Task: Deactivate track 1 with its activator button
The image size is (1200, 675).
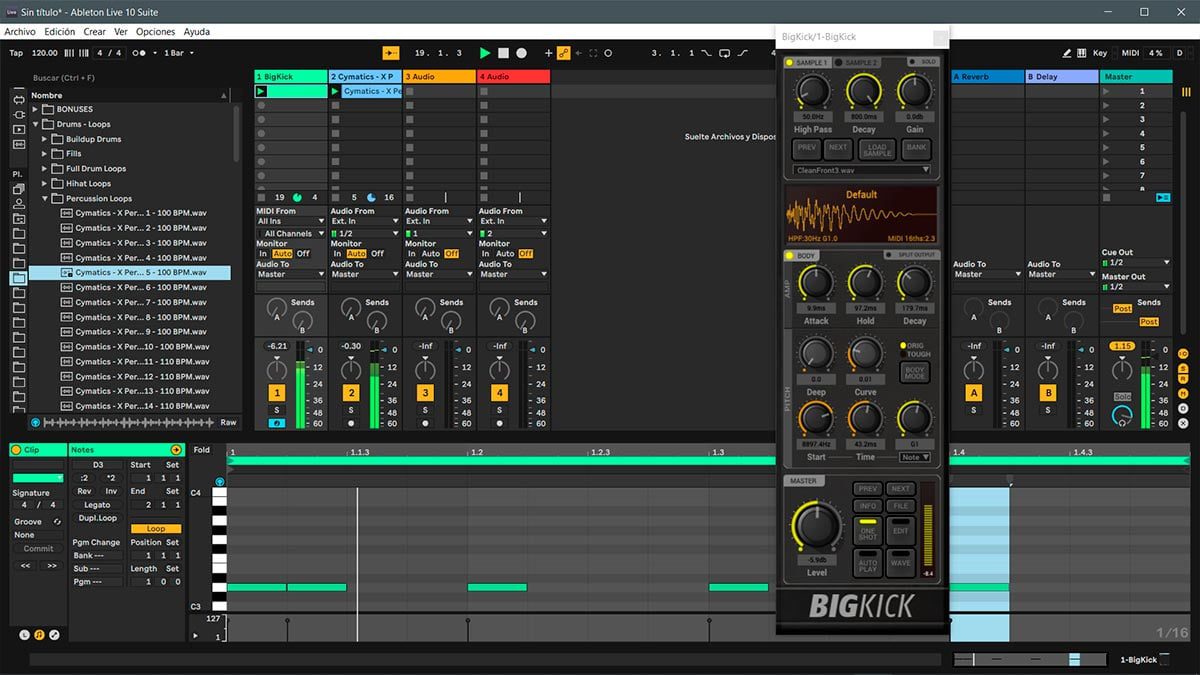Action: [x=276, y=393]
